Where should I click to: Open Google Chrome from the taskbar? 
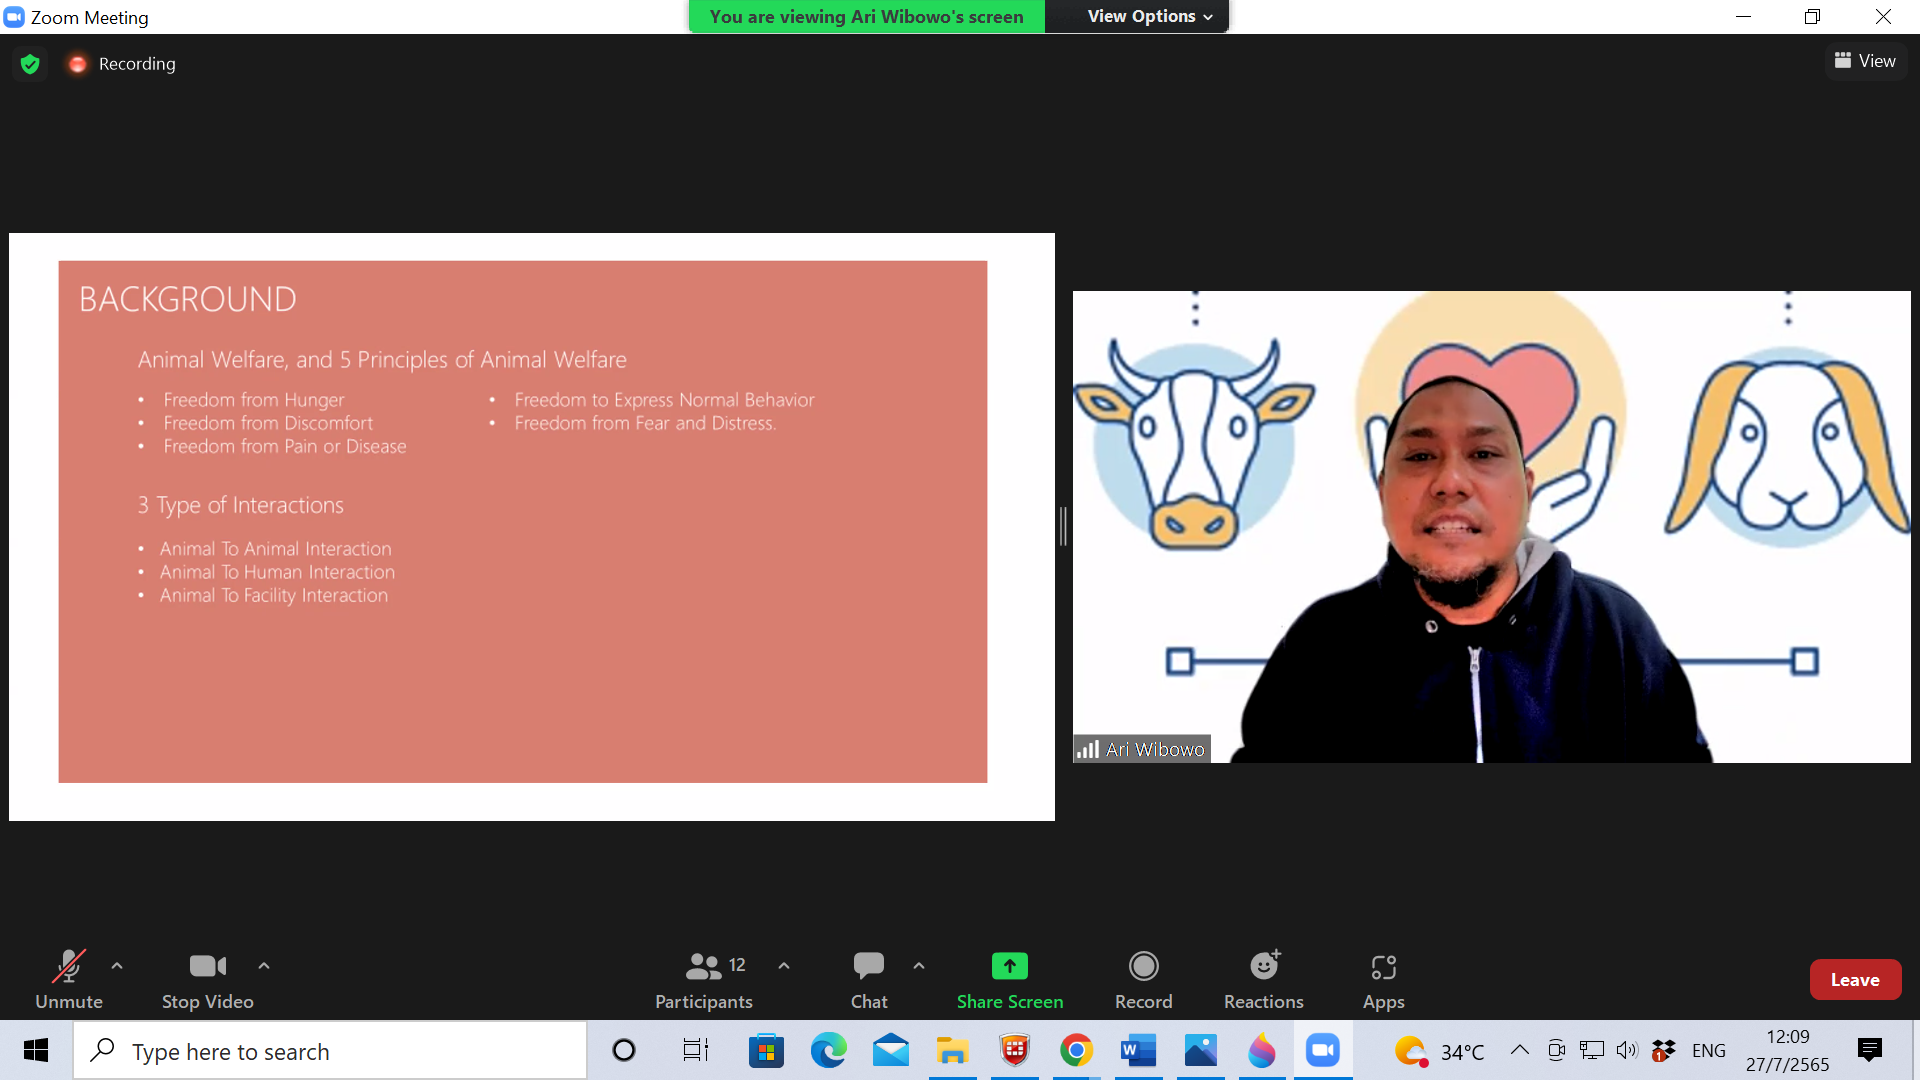point(1076,1051)
